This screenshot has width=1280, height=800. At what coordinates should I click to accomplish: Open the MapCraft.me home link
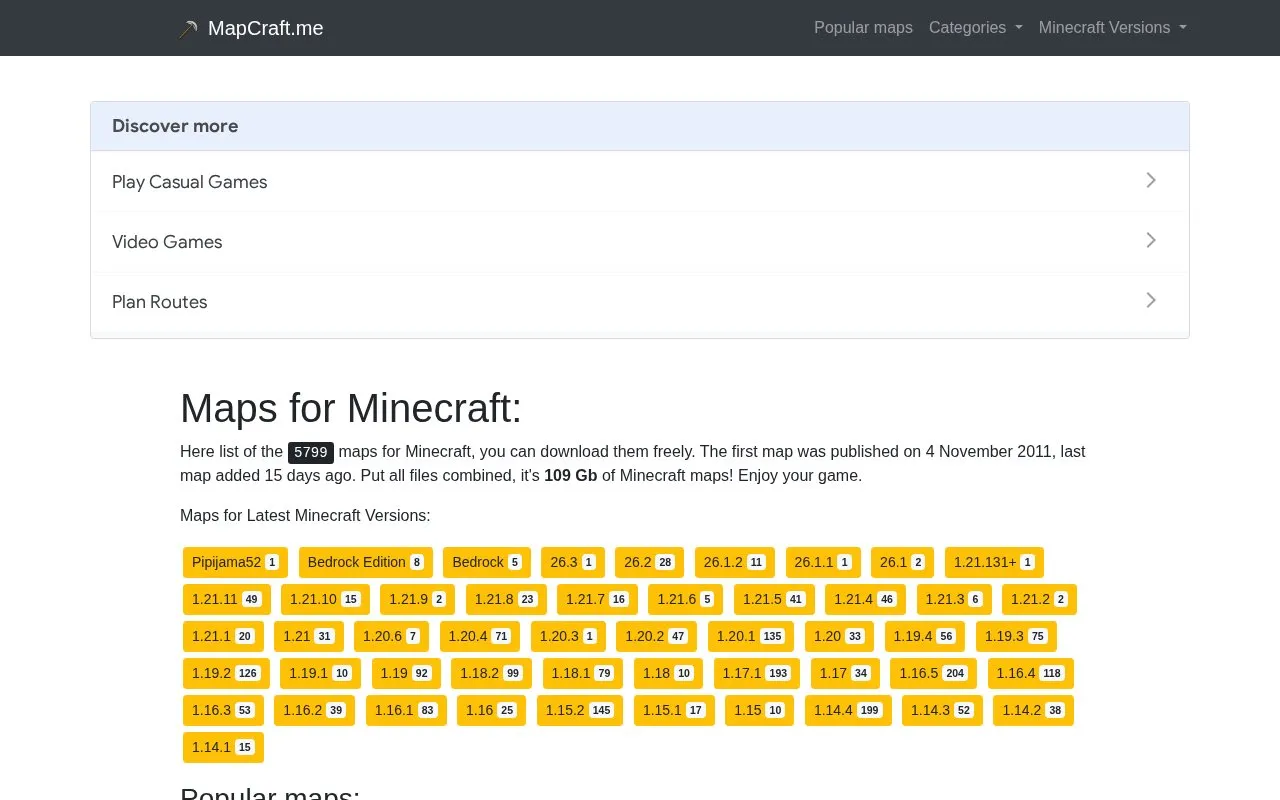click(x=251, y=28)
